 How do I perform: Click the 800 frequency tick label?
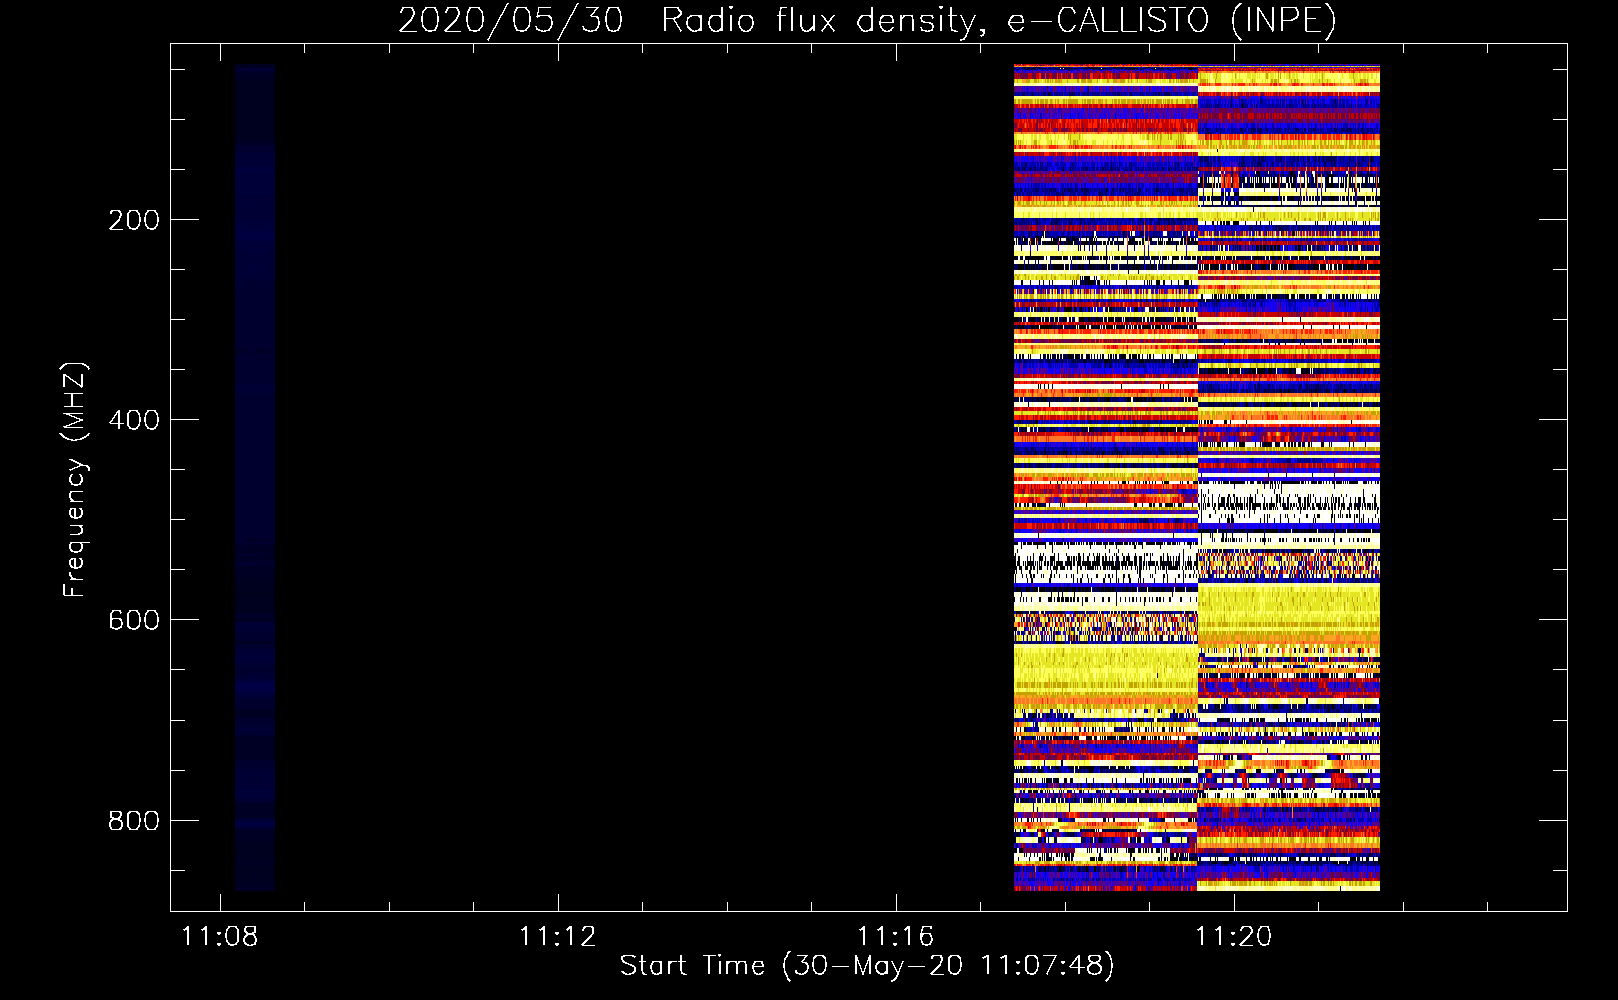click(134, 821)
